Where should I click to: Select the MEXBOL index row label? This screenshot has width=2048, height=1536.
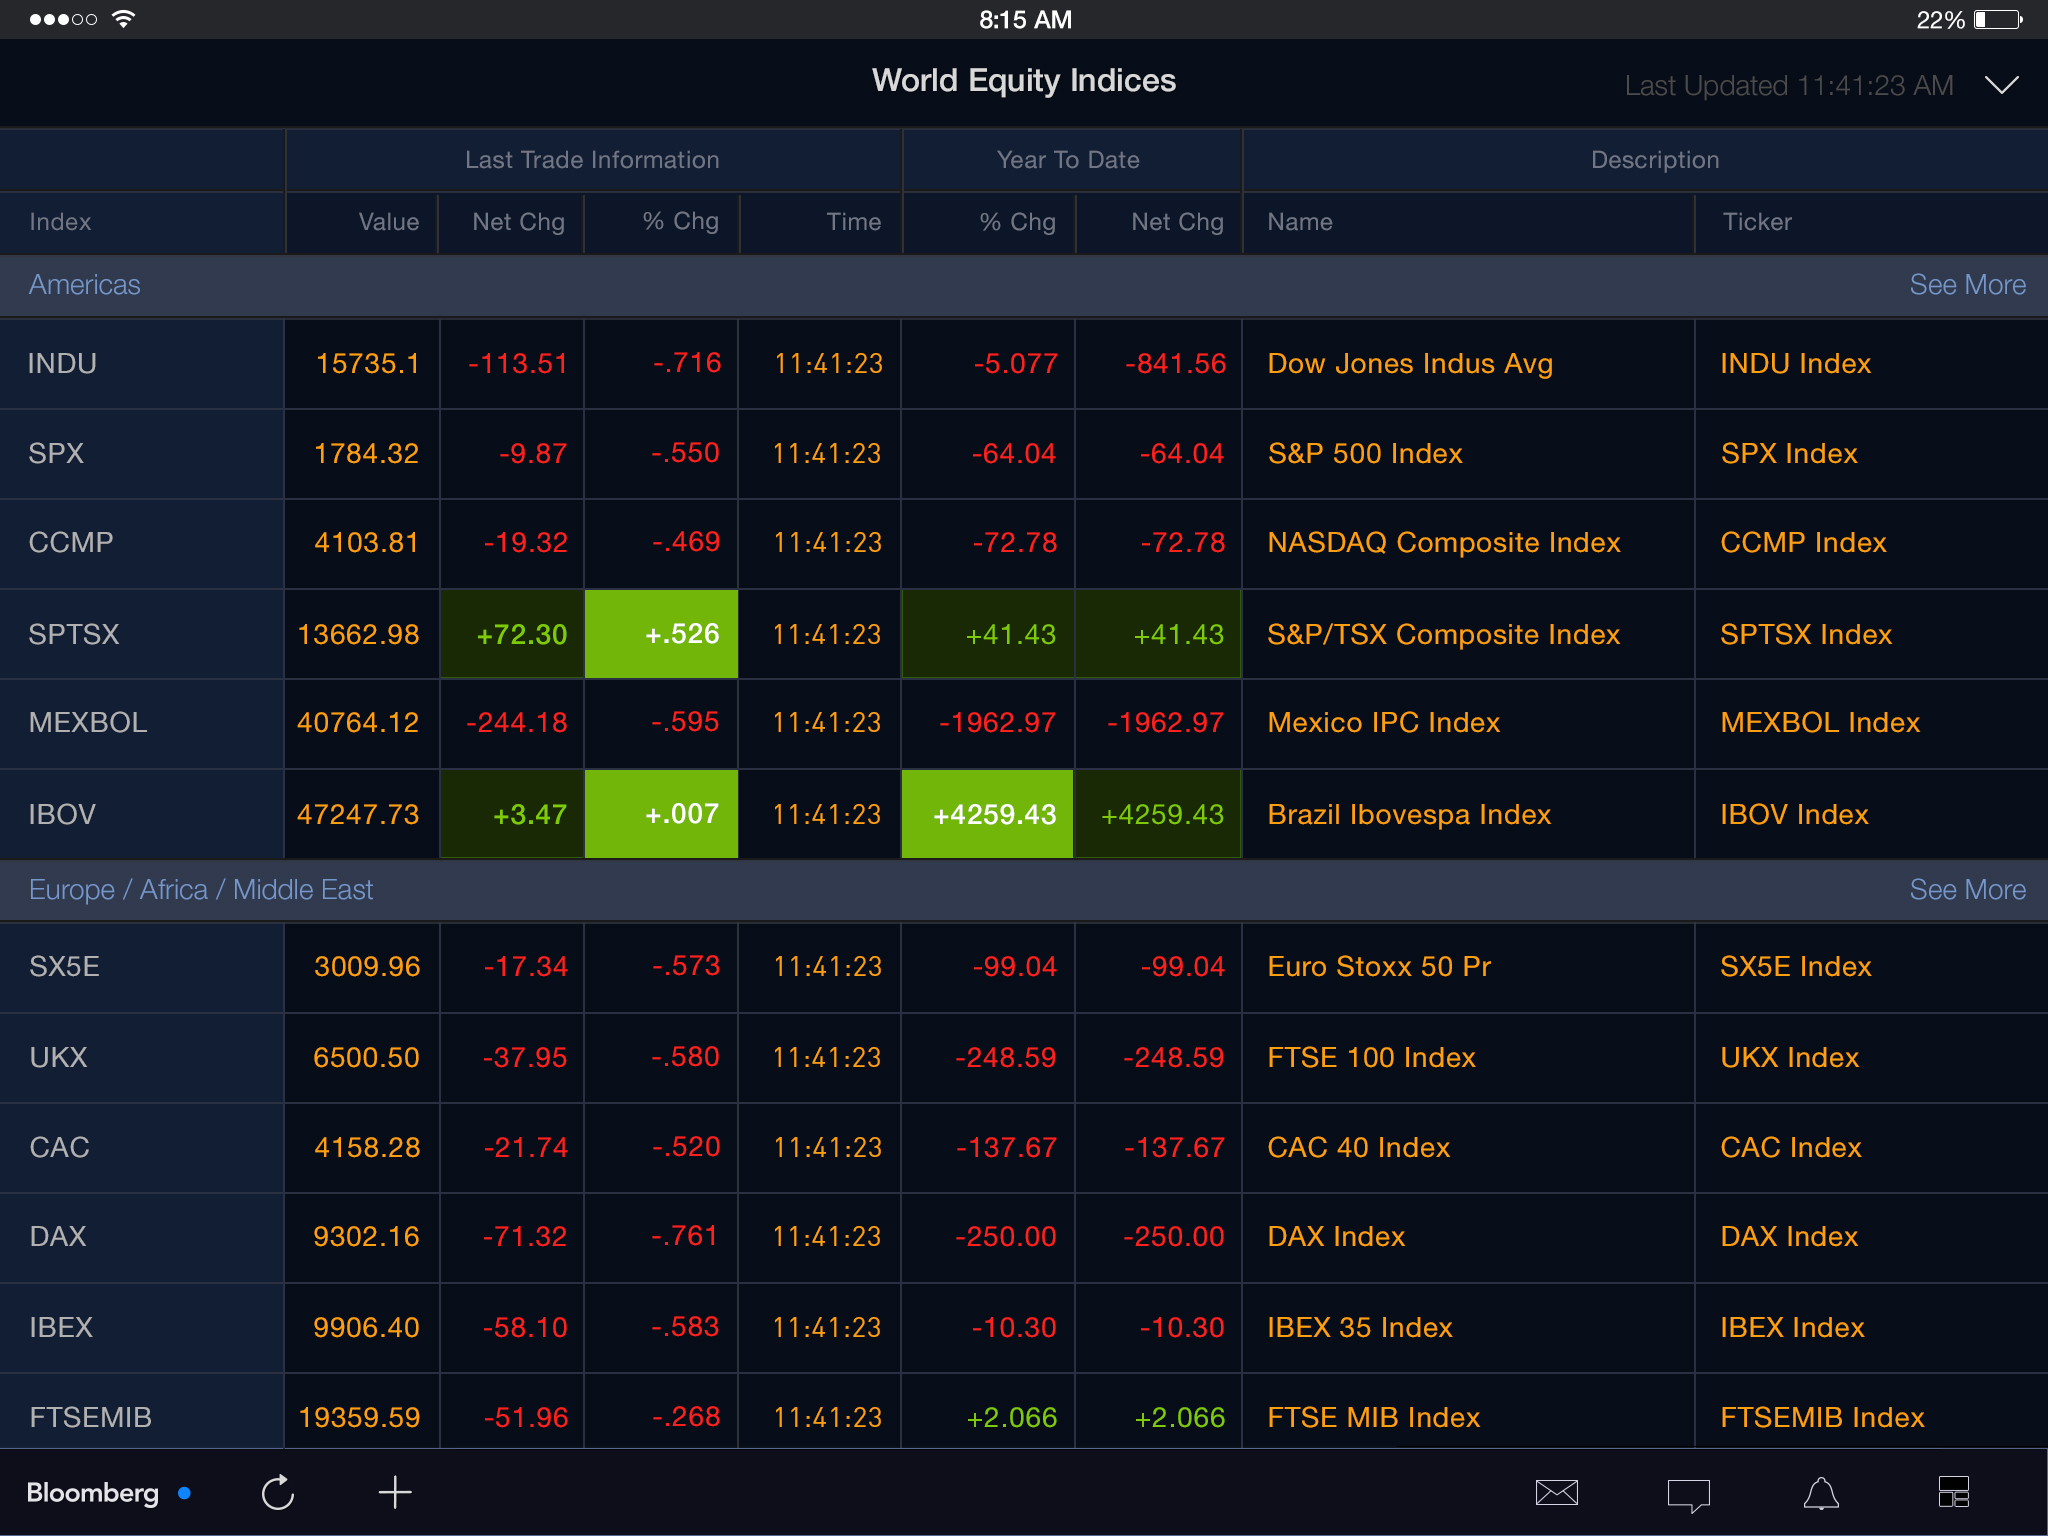[88, 723]
